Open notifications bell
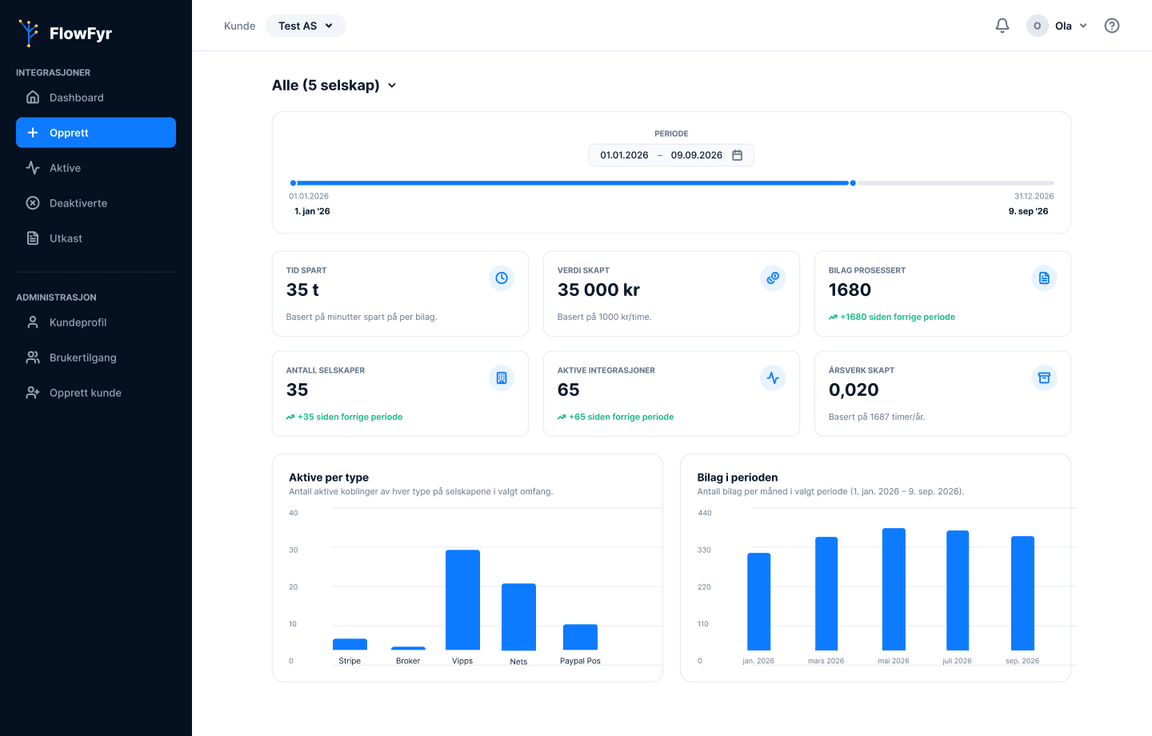The image size is (1152, 736). coord(1002,26)
